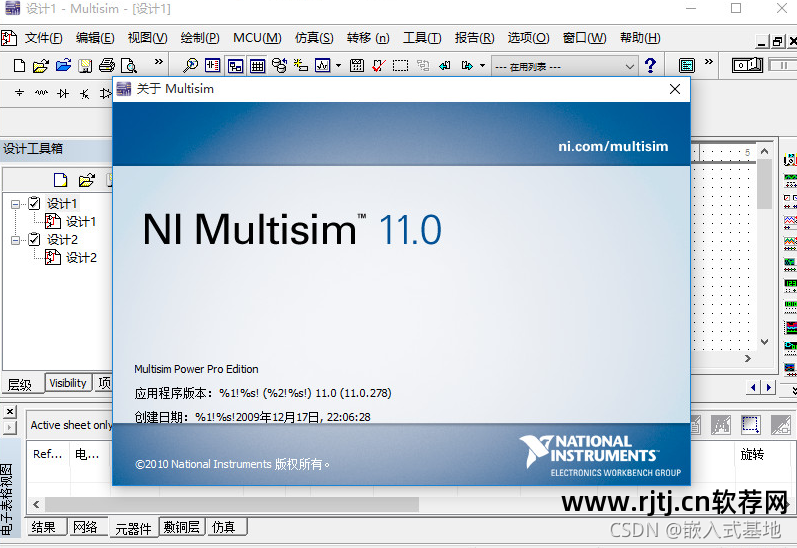Flip the simulation run switch
Viewport: 797px width, 548px height.
pos(747,66)
